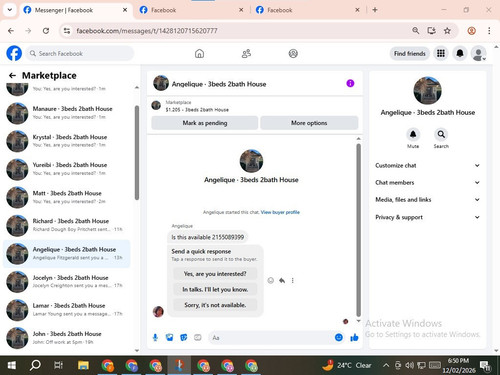Screen dimensions: 500x375
Task: Open the emoji picker in message box
Action: 339,338
